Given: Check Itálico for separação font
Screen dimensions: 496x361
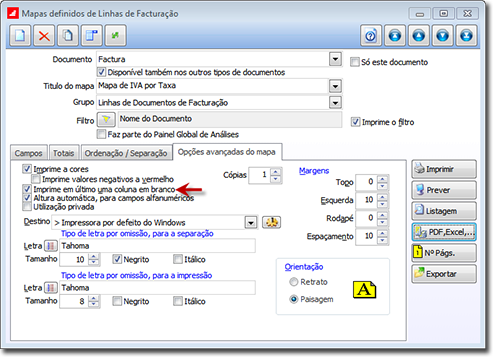Looking at the screenshot, I should point(178,259).
